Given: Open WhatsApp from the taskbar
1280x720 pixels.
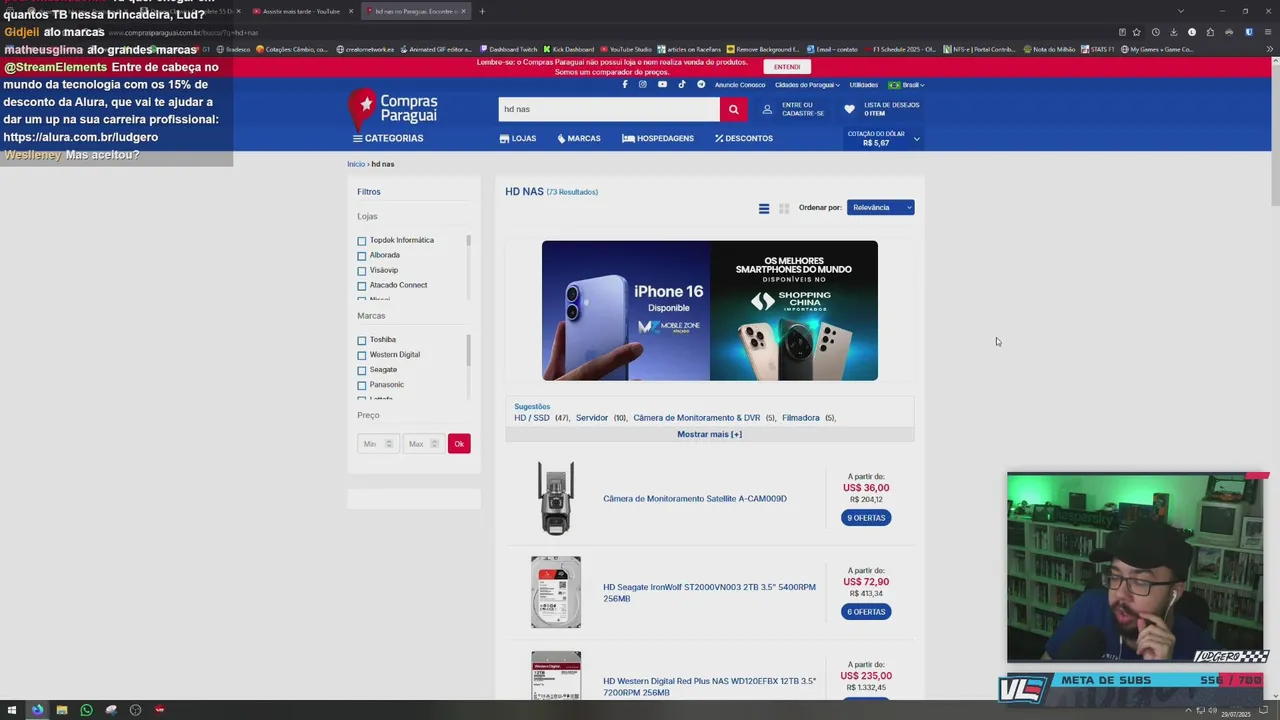Looking at the screenshot, I should coord(86,710).
